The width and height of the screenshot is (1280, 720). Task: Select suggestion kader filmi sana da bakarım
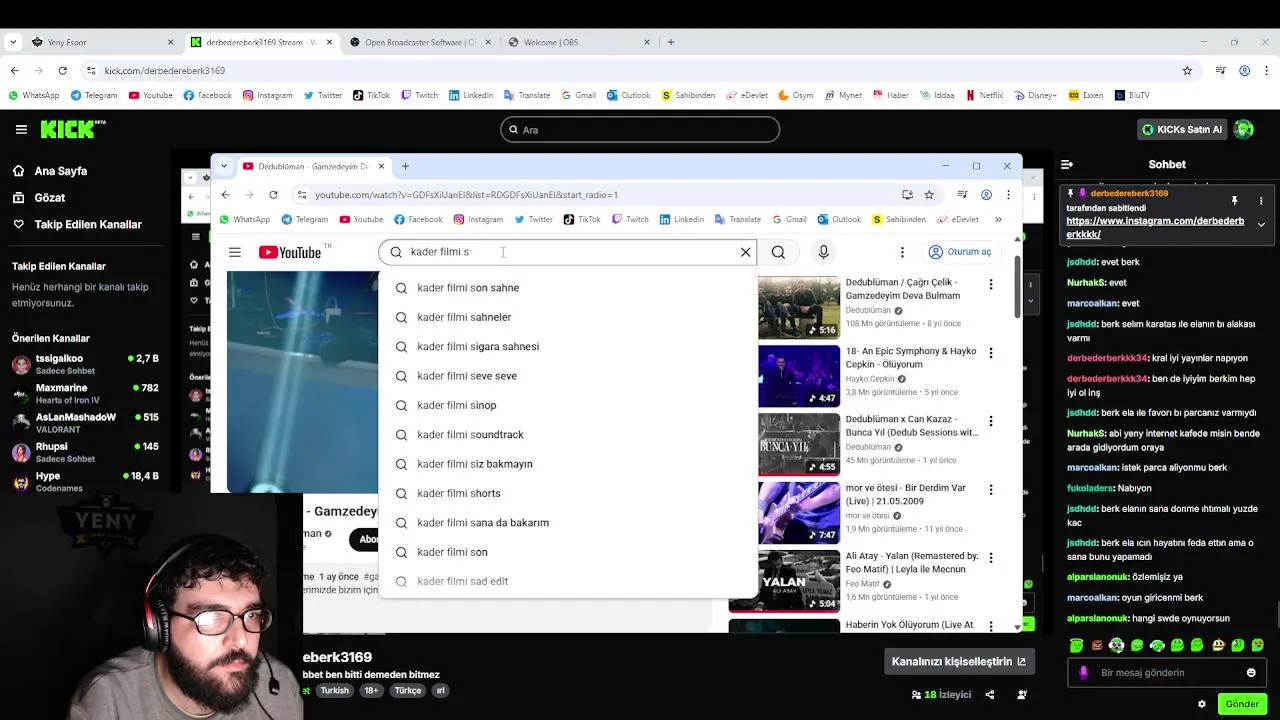(x=567, y=523)
